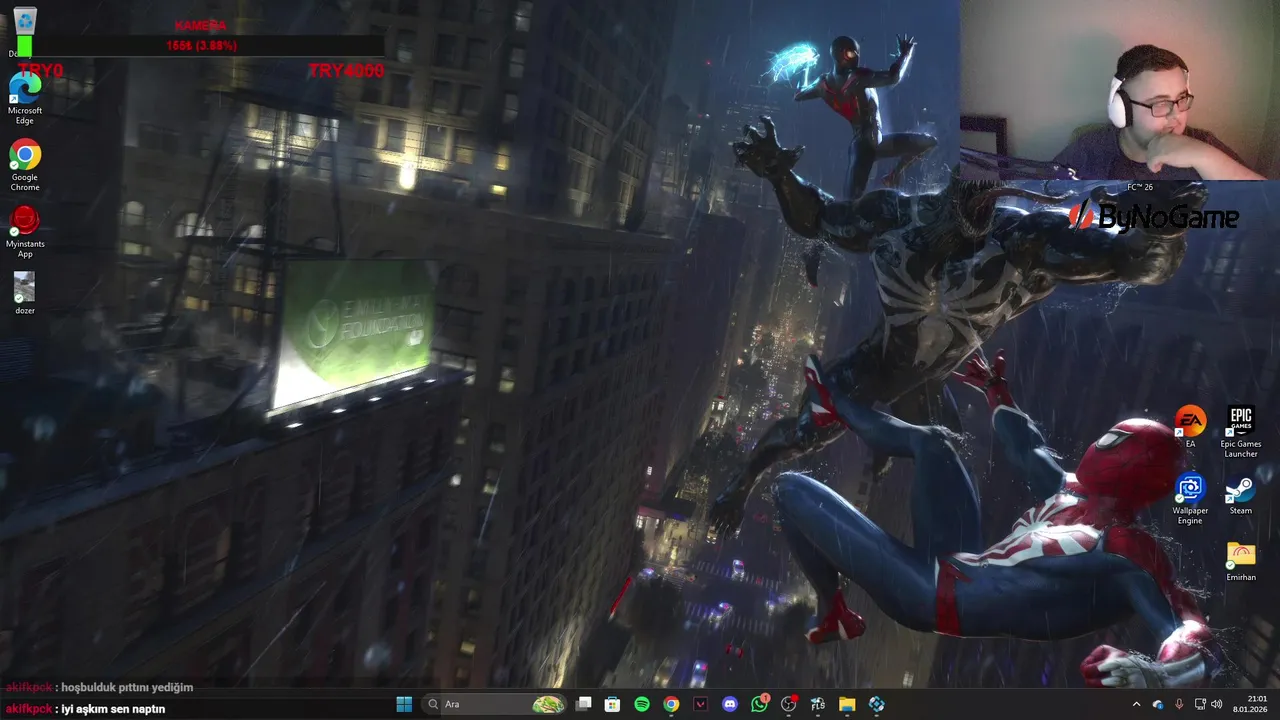1280x720 pixels.
Task: Launch Valorant from the taskbar
Action: click(701, 704)
